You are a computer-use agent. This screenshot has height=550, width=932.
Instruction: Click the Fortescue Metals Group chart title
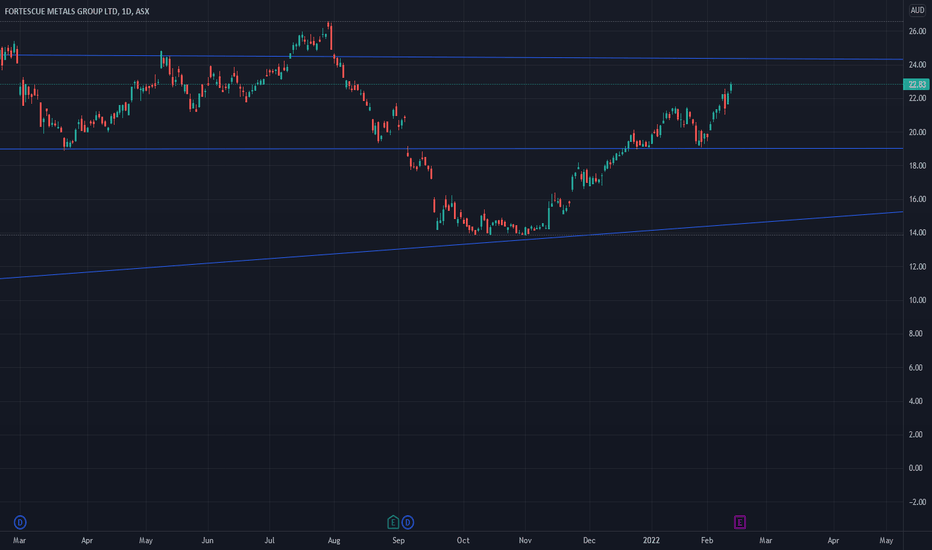(x=77, y=11)
